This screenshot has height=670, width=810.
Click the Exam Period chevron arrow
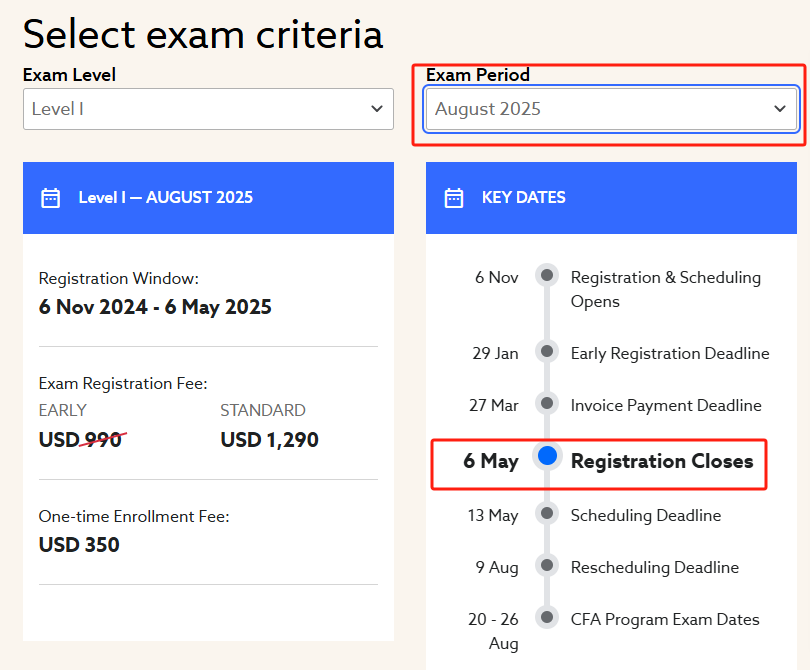pyautogui.click(x=780, y=109)
